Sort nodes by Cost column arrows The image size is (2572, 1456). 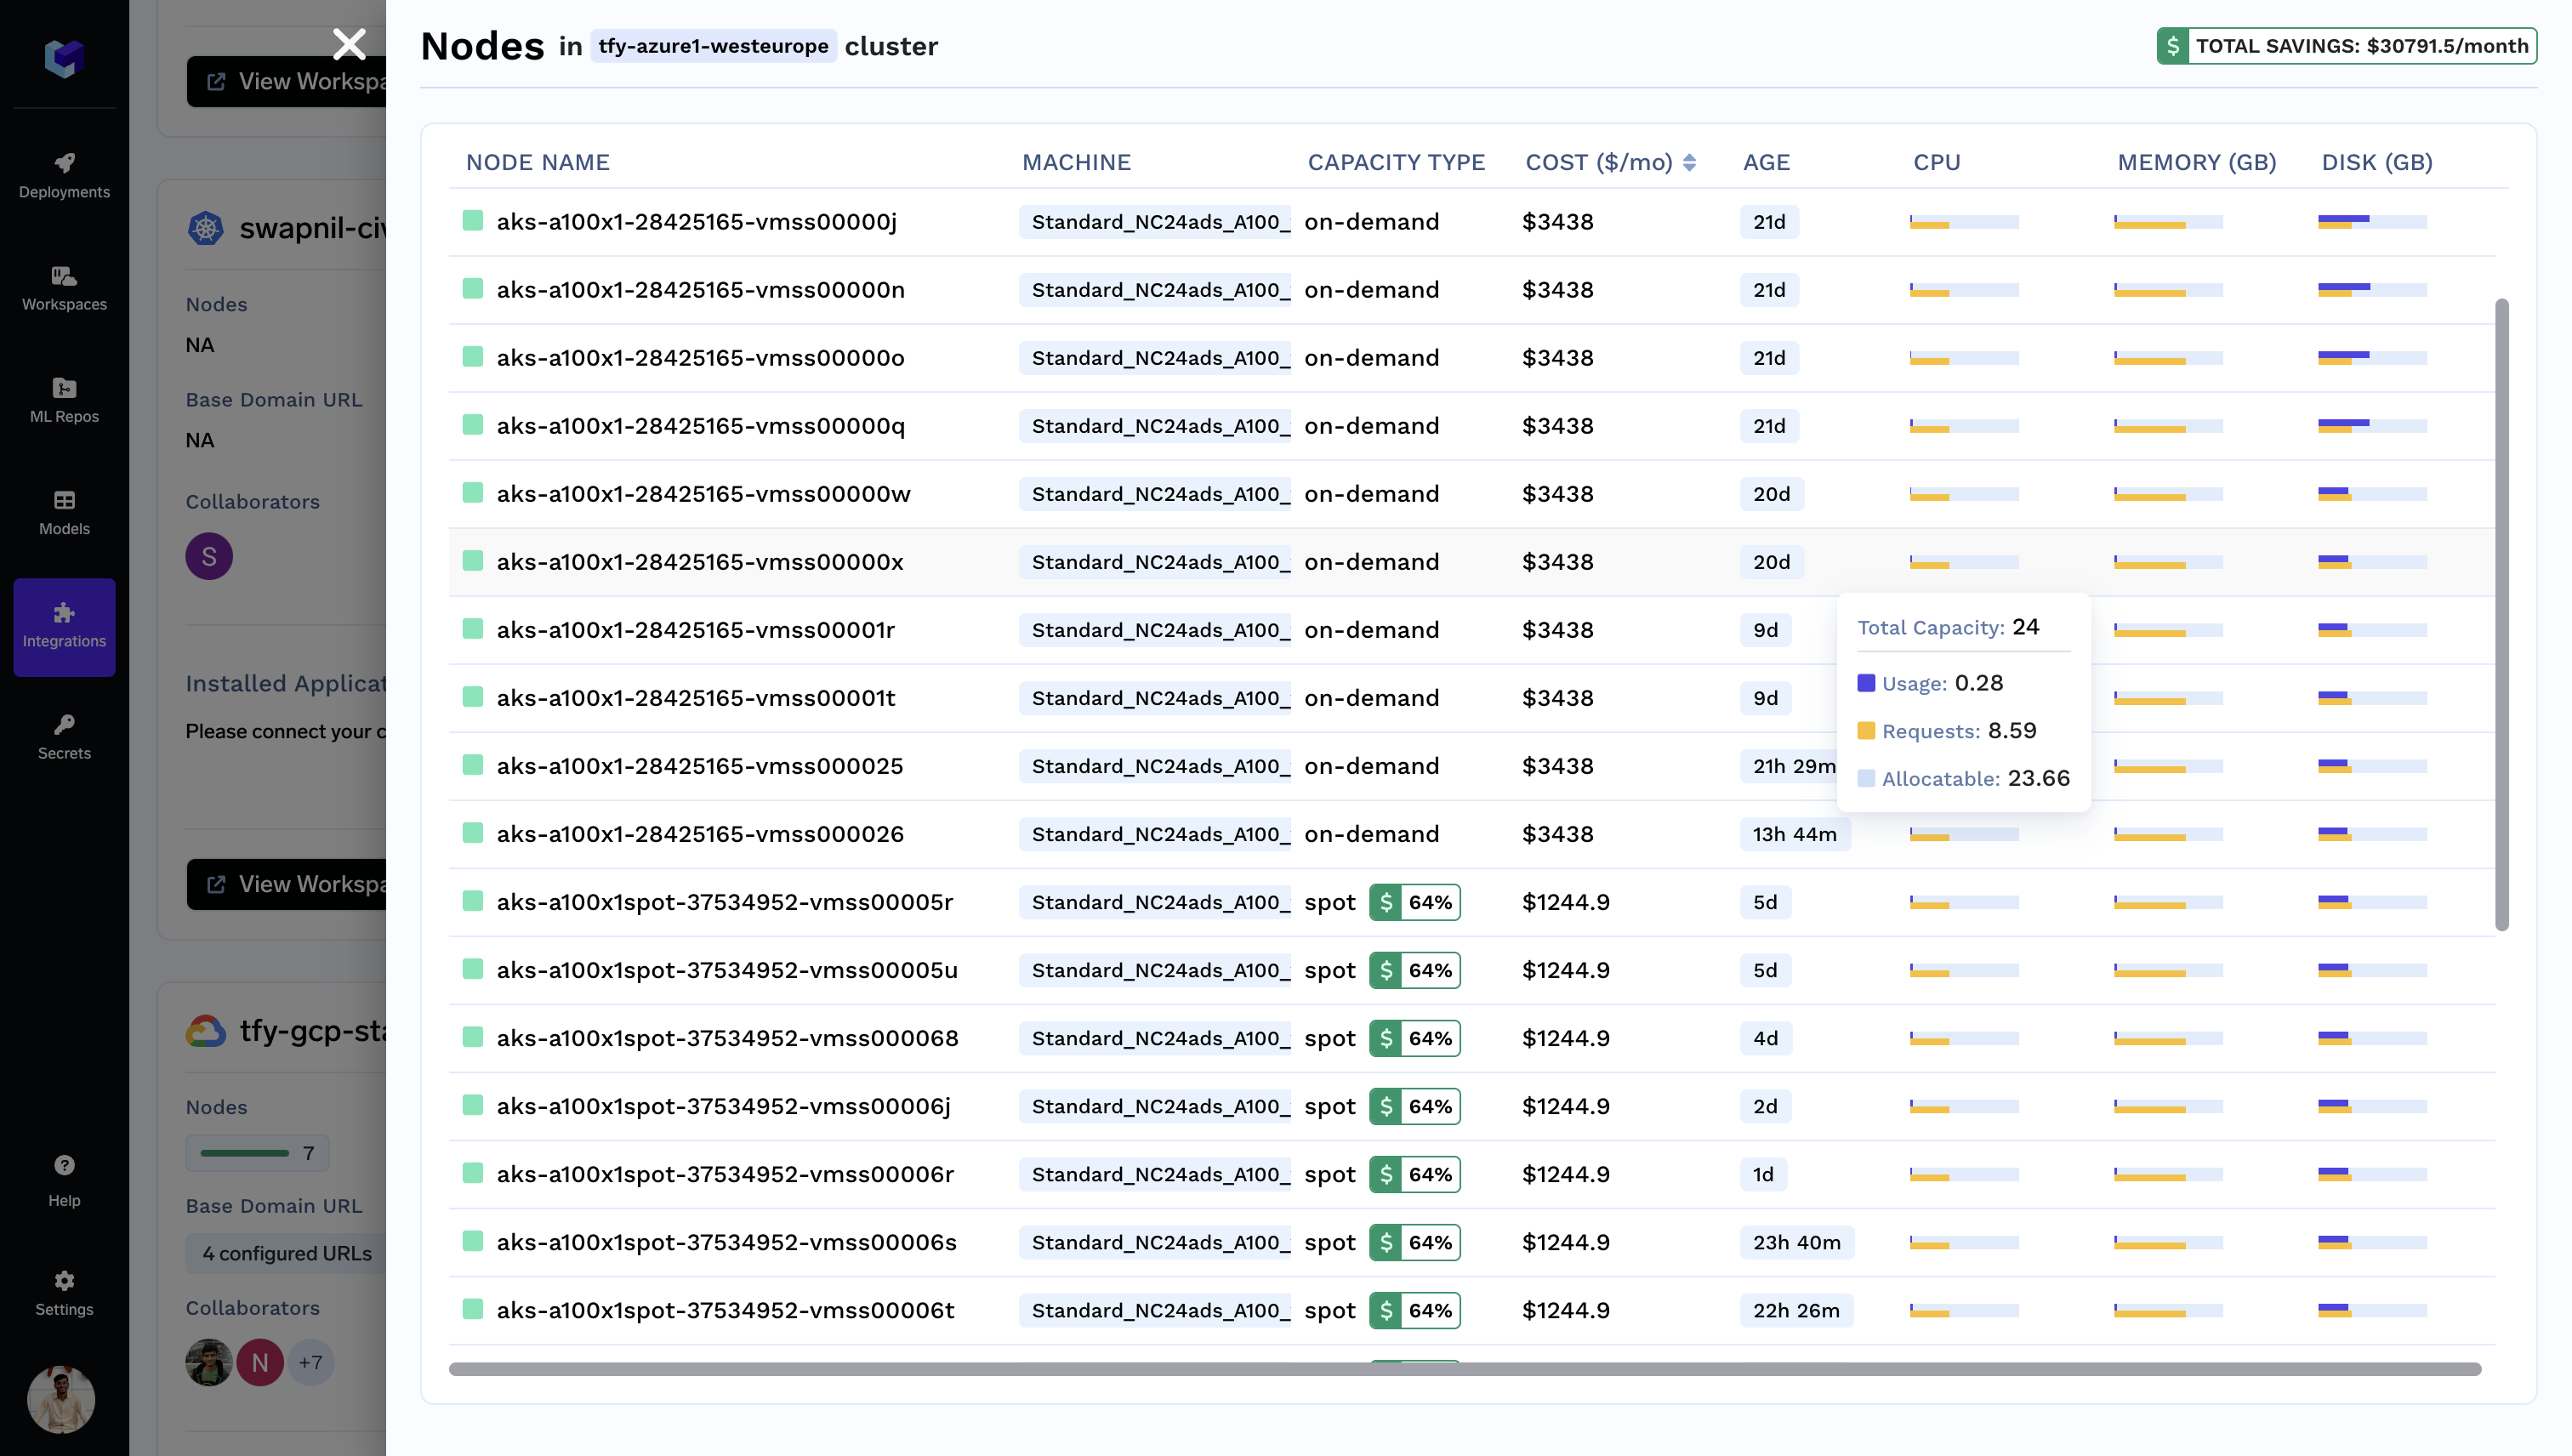(1689, 162)
